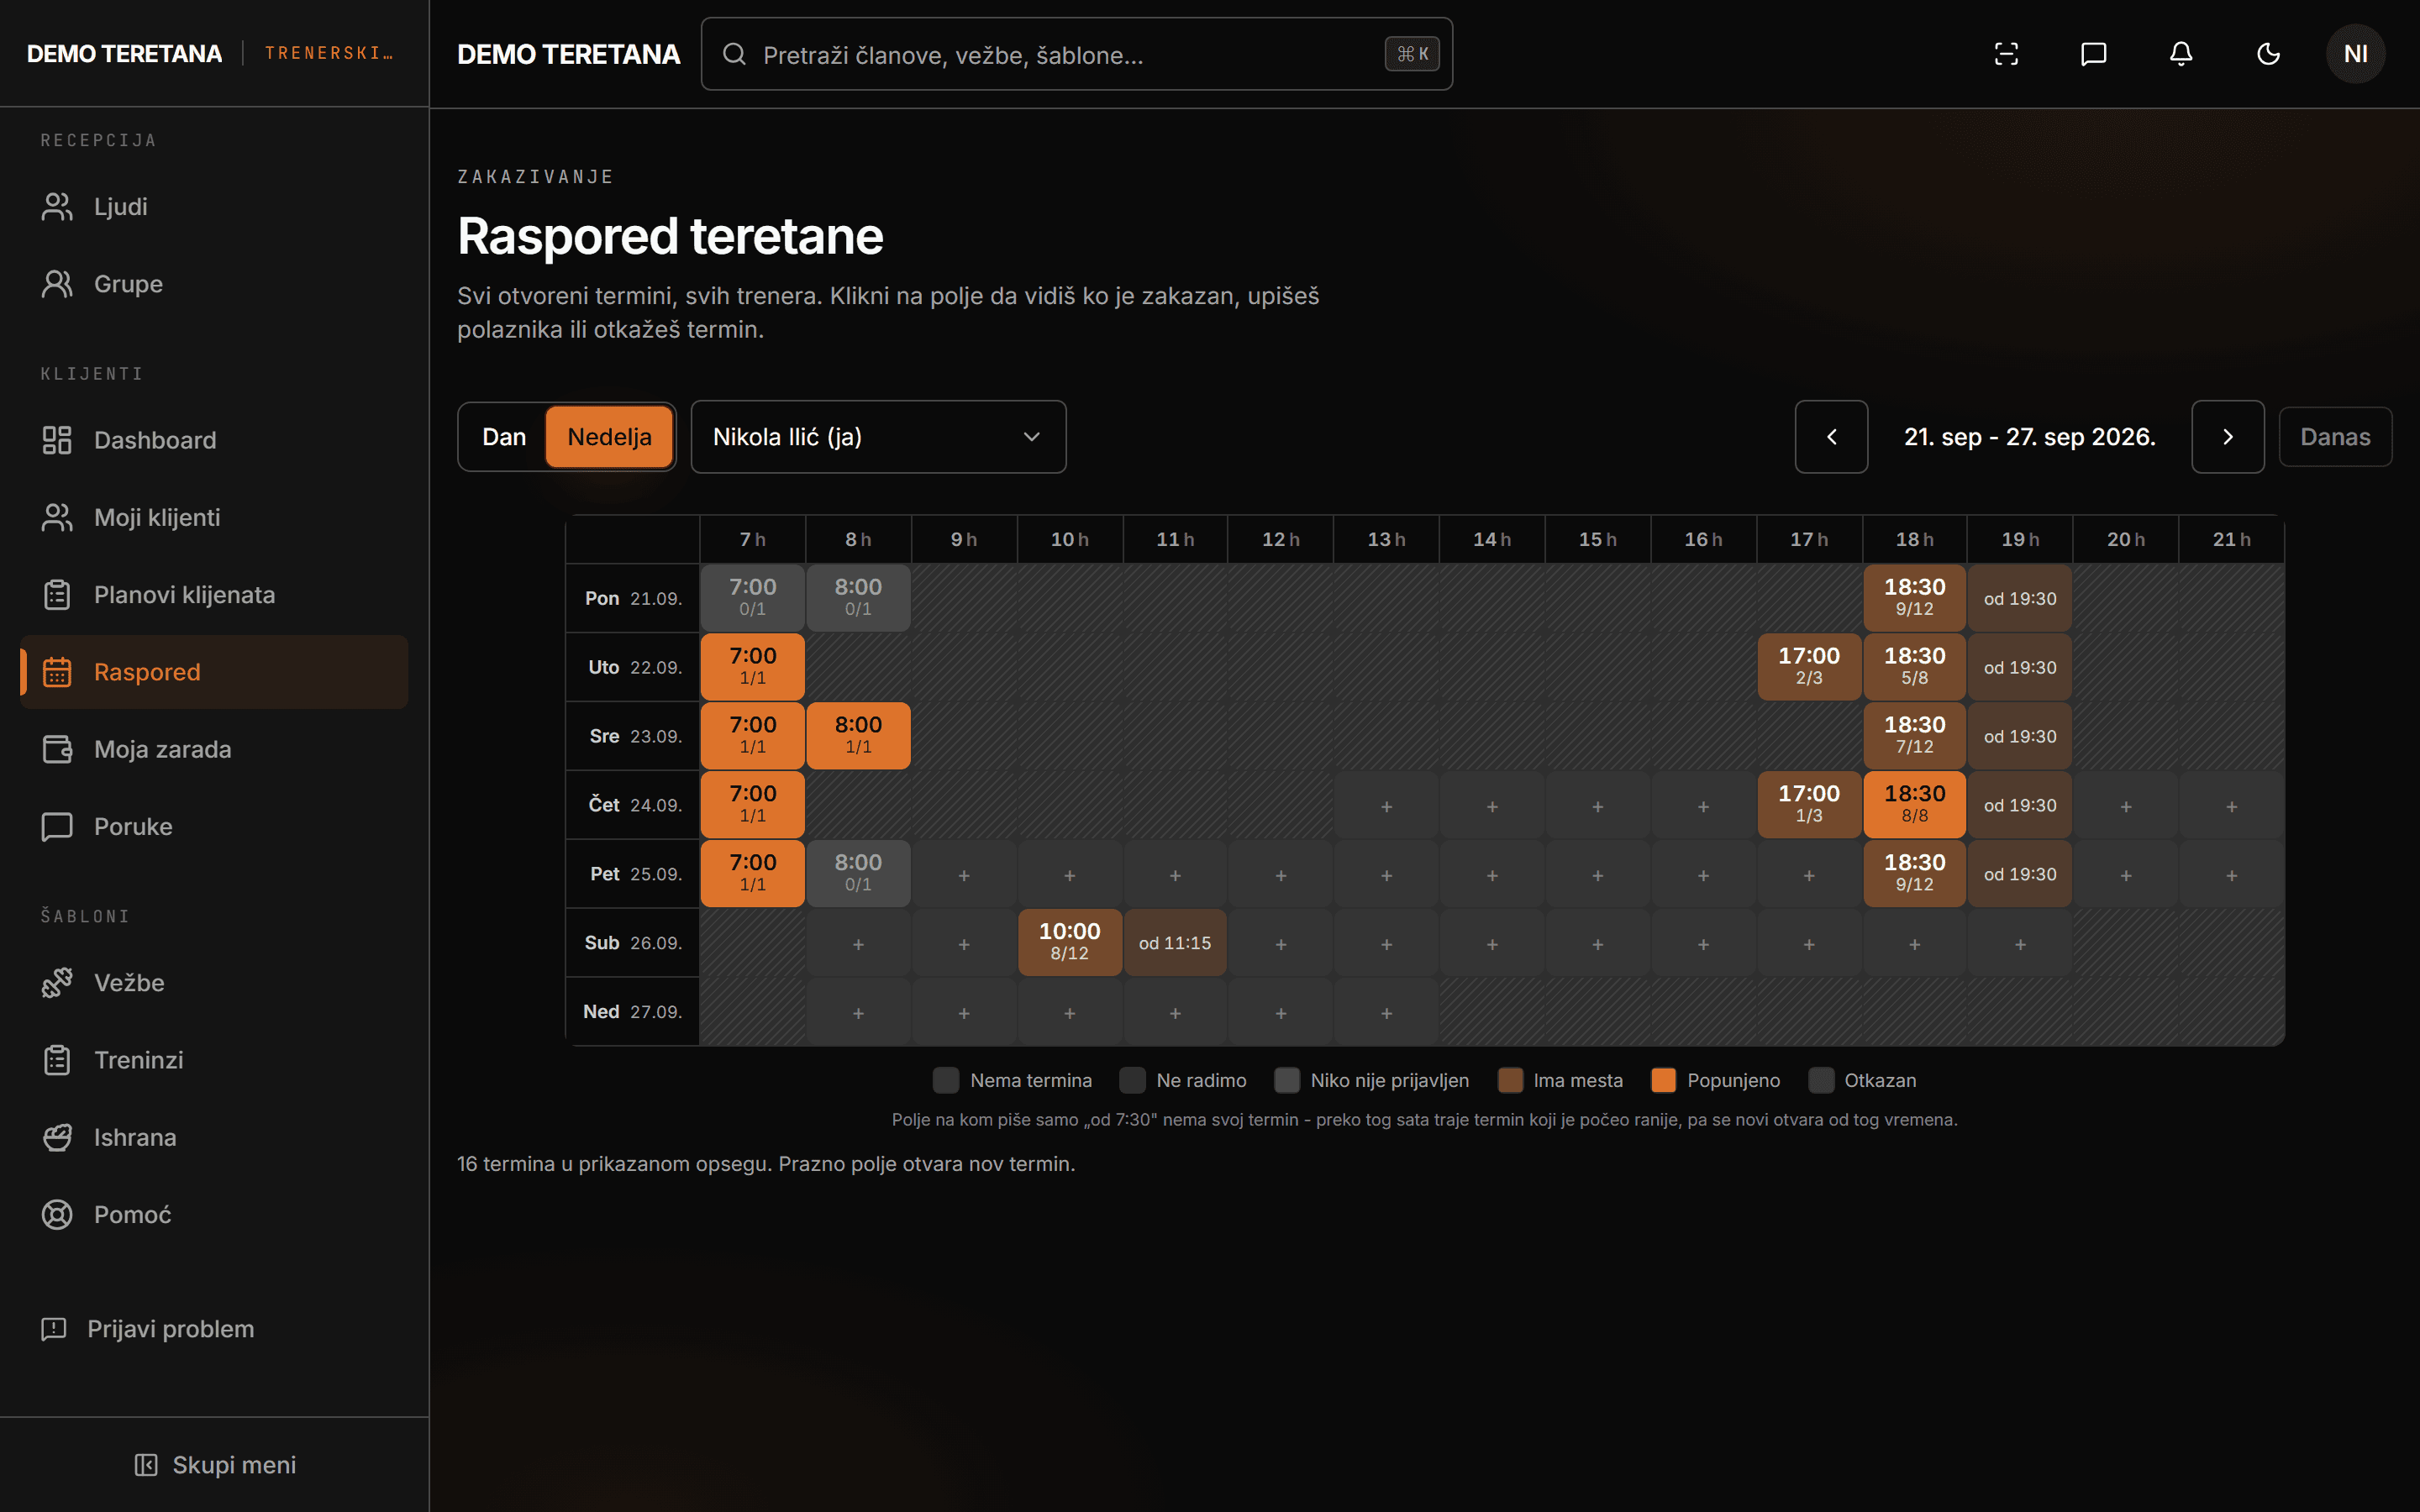This screenshot has height=1512, width=2420.
Task: Click the Raspored calendar icon
Action: [x=57, y=672]
